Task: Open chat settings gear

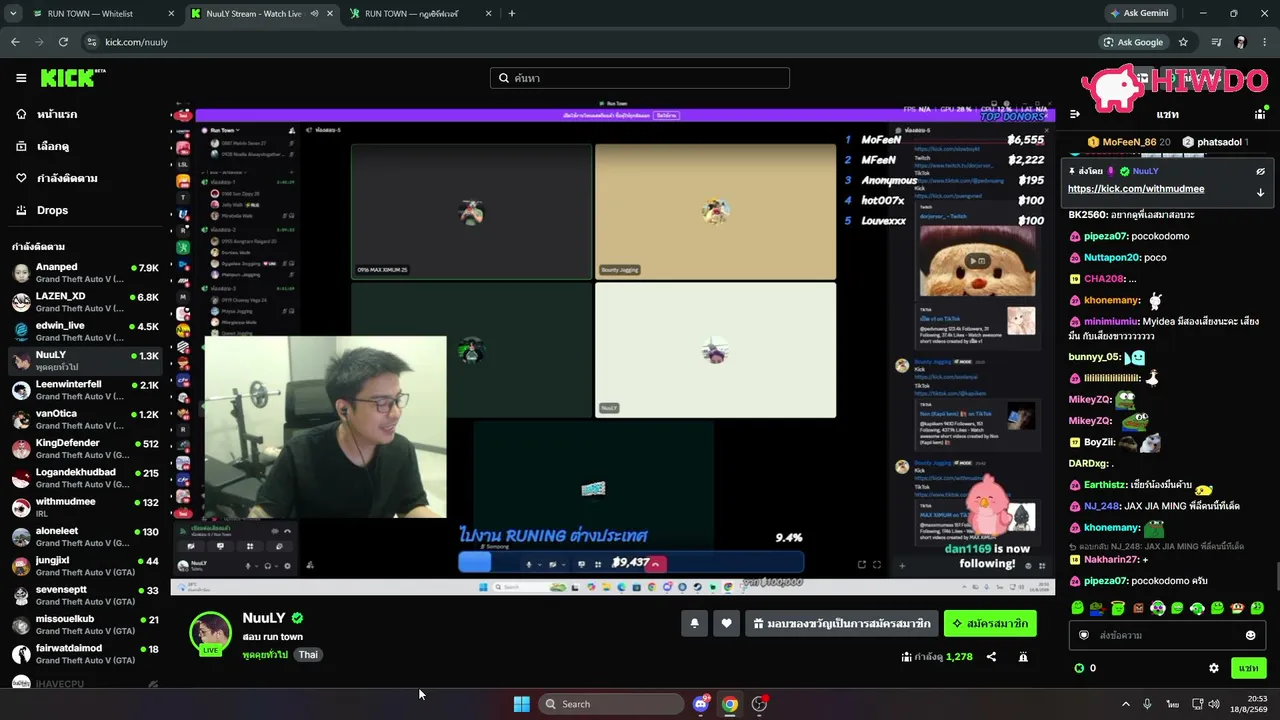Action: 1214,668
